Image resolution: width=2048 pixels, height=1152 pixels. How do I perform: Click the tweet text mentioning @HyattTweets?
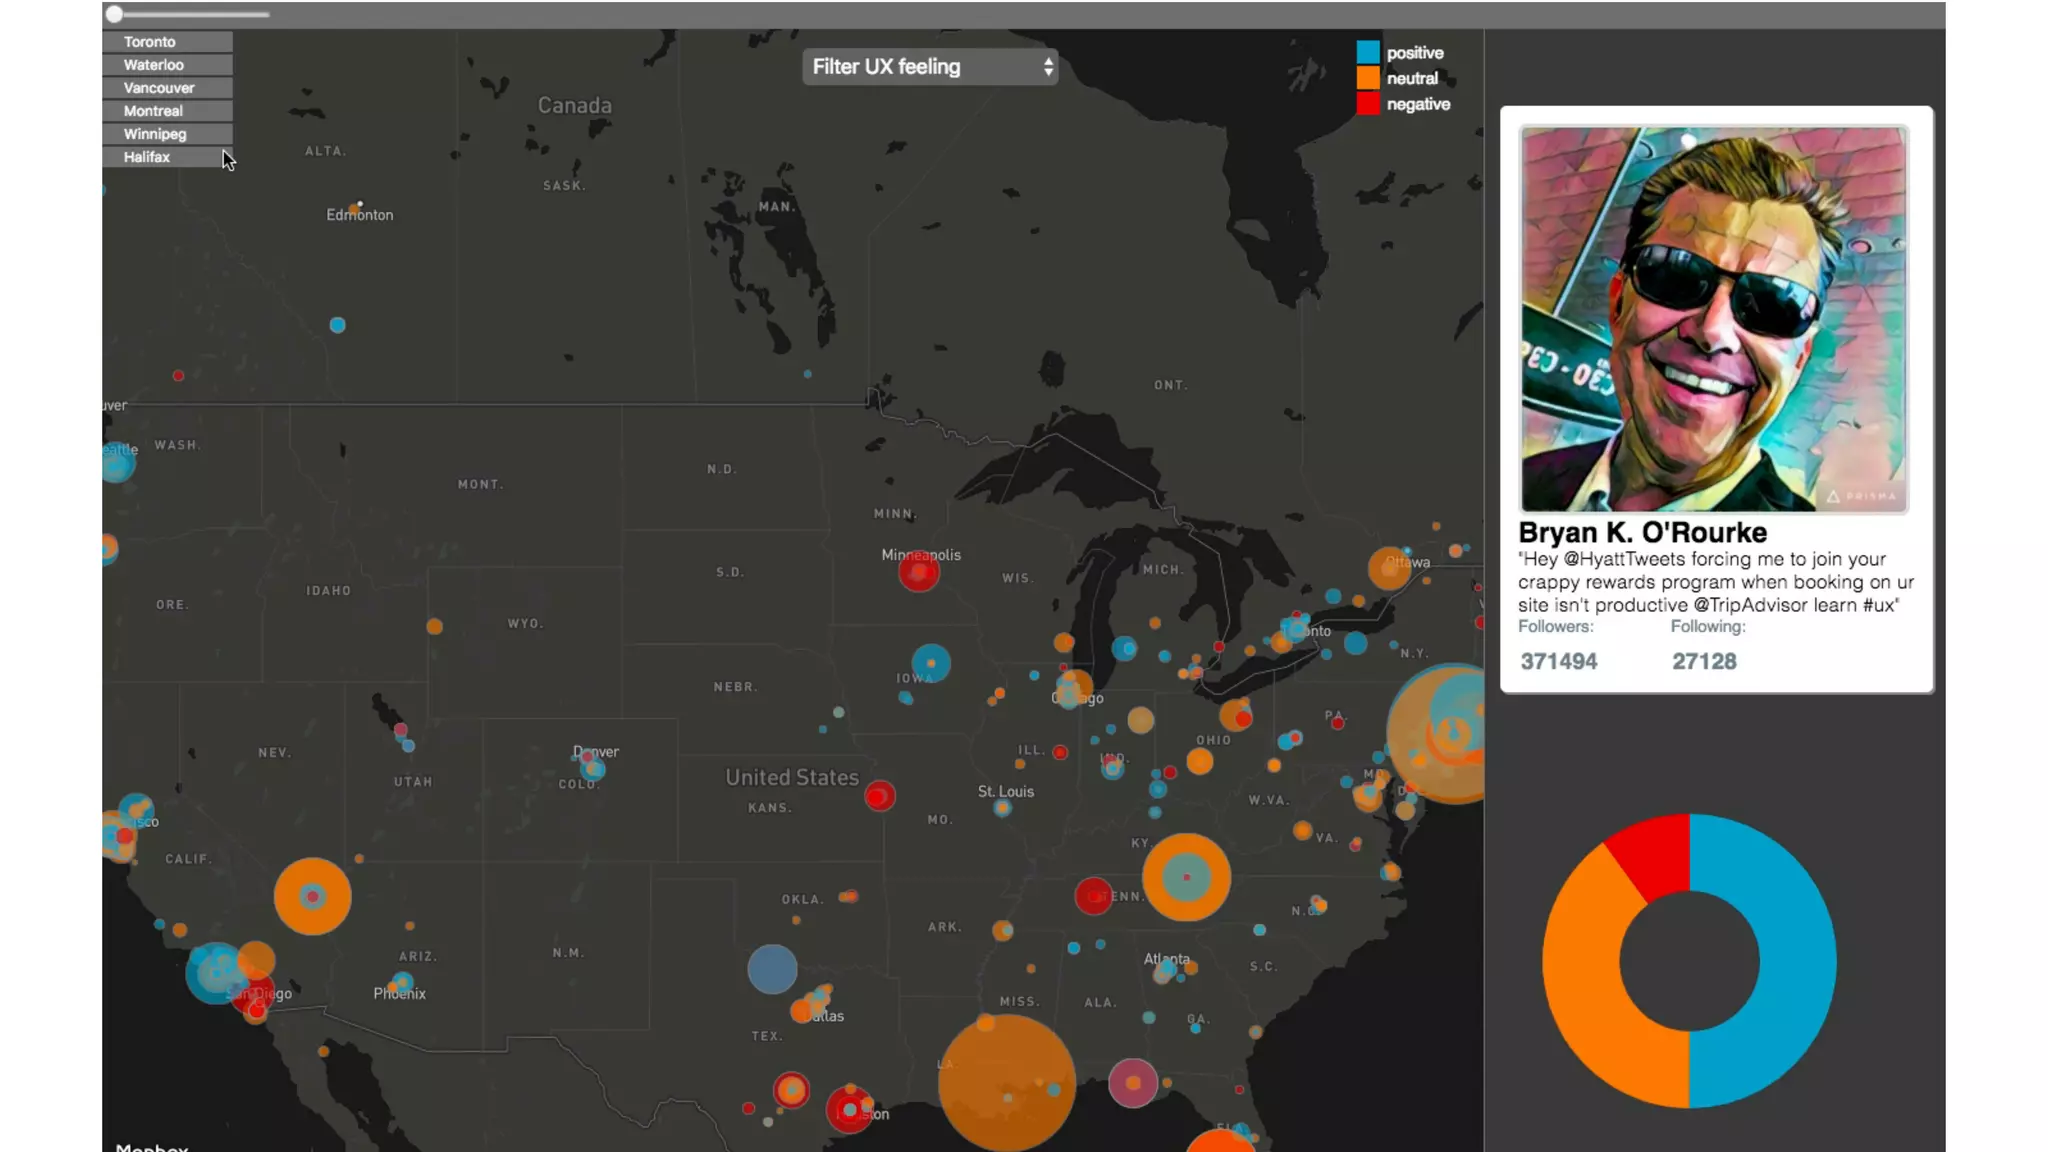click(x=1716, y=582)
